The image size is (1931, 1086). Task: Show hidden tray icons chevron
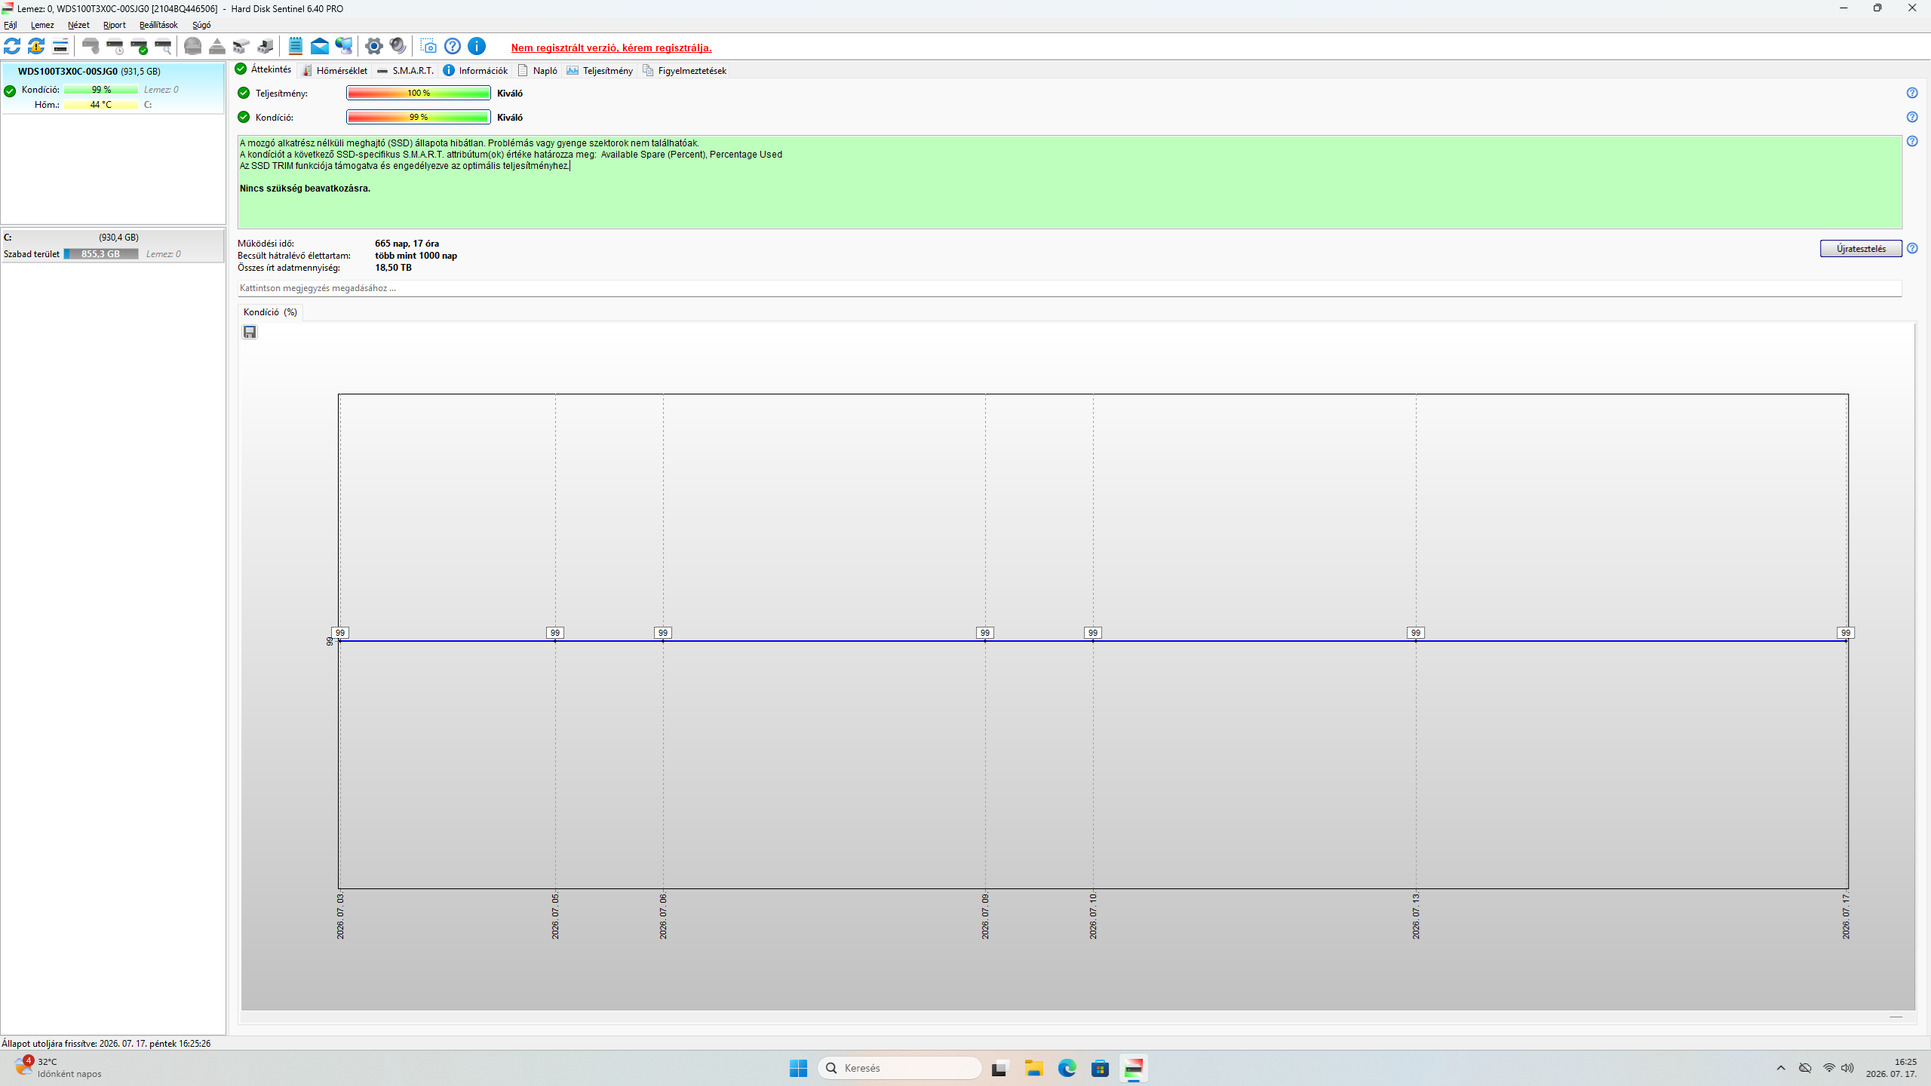[x=1781, y=1068]
